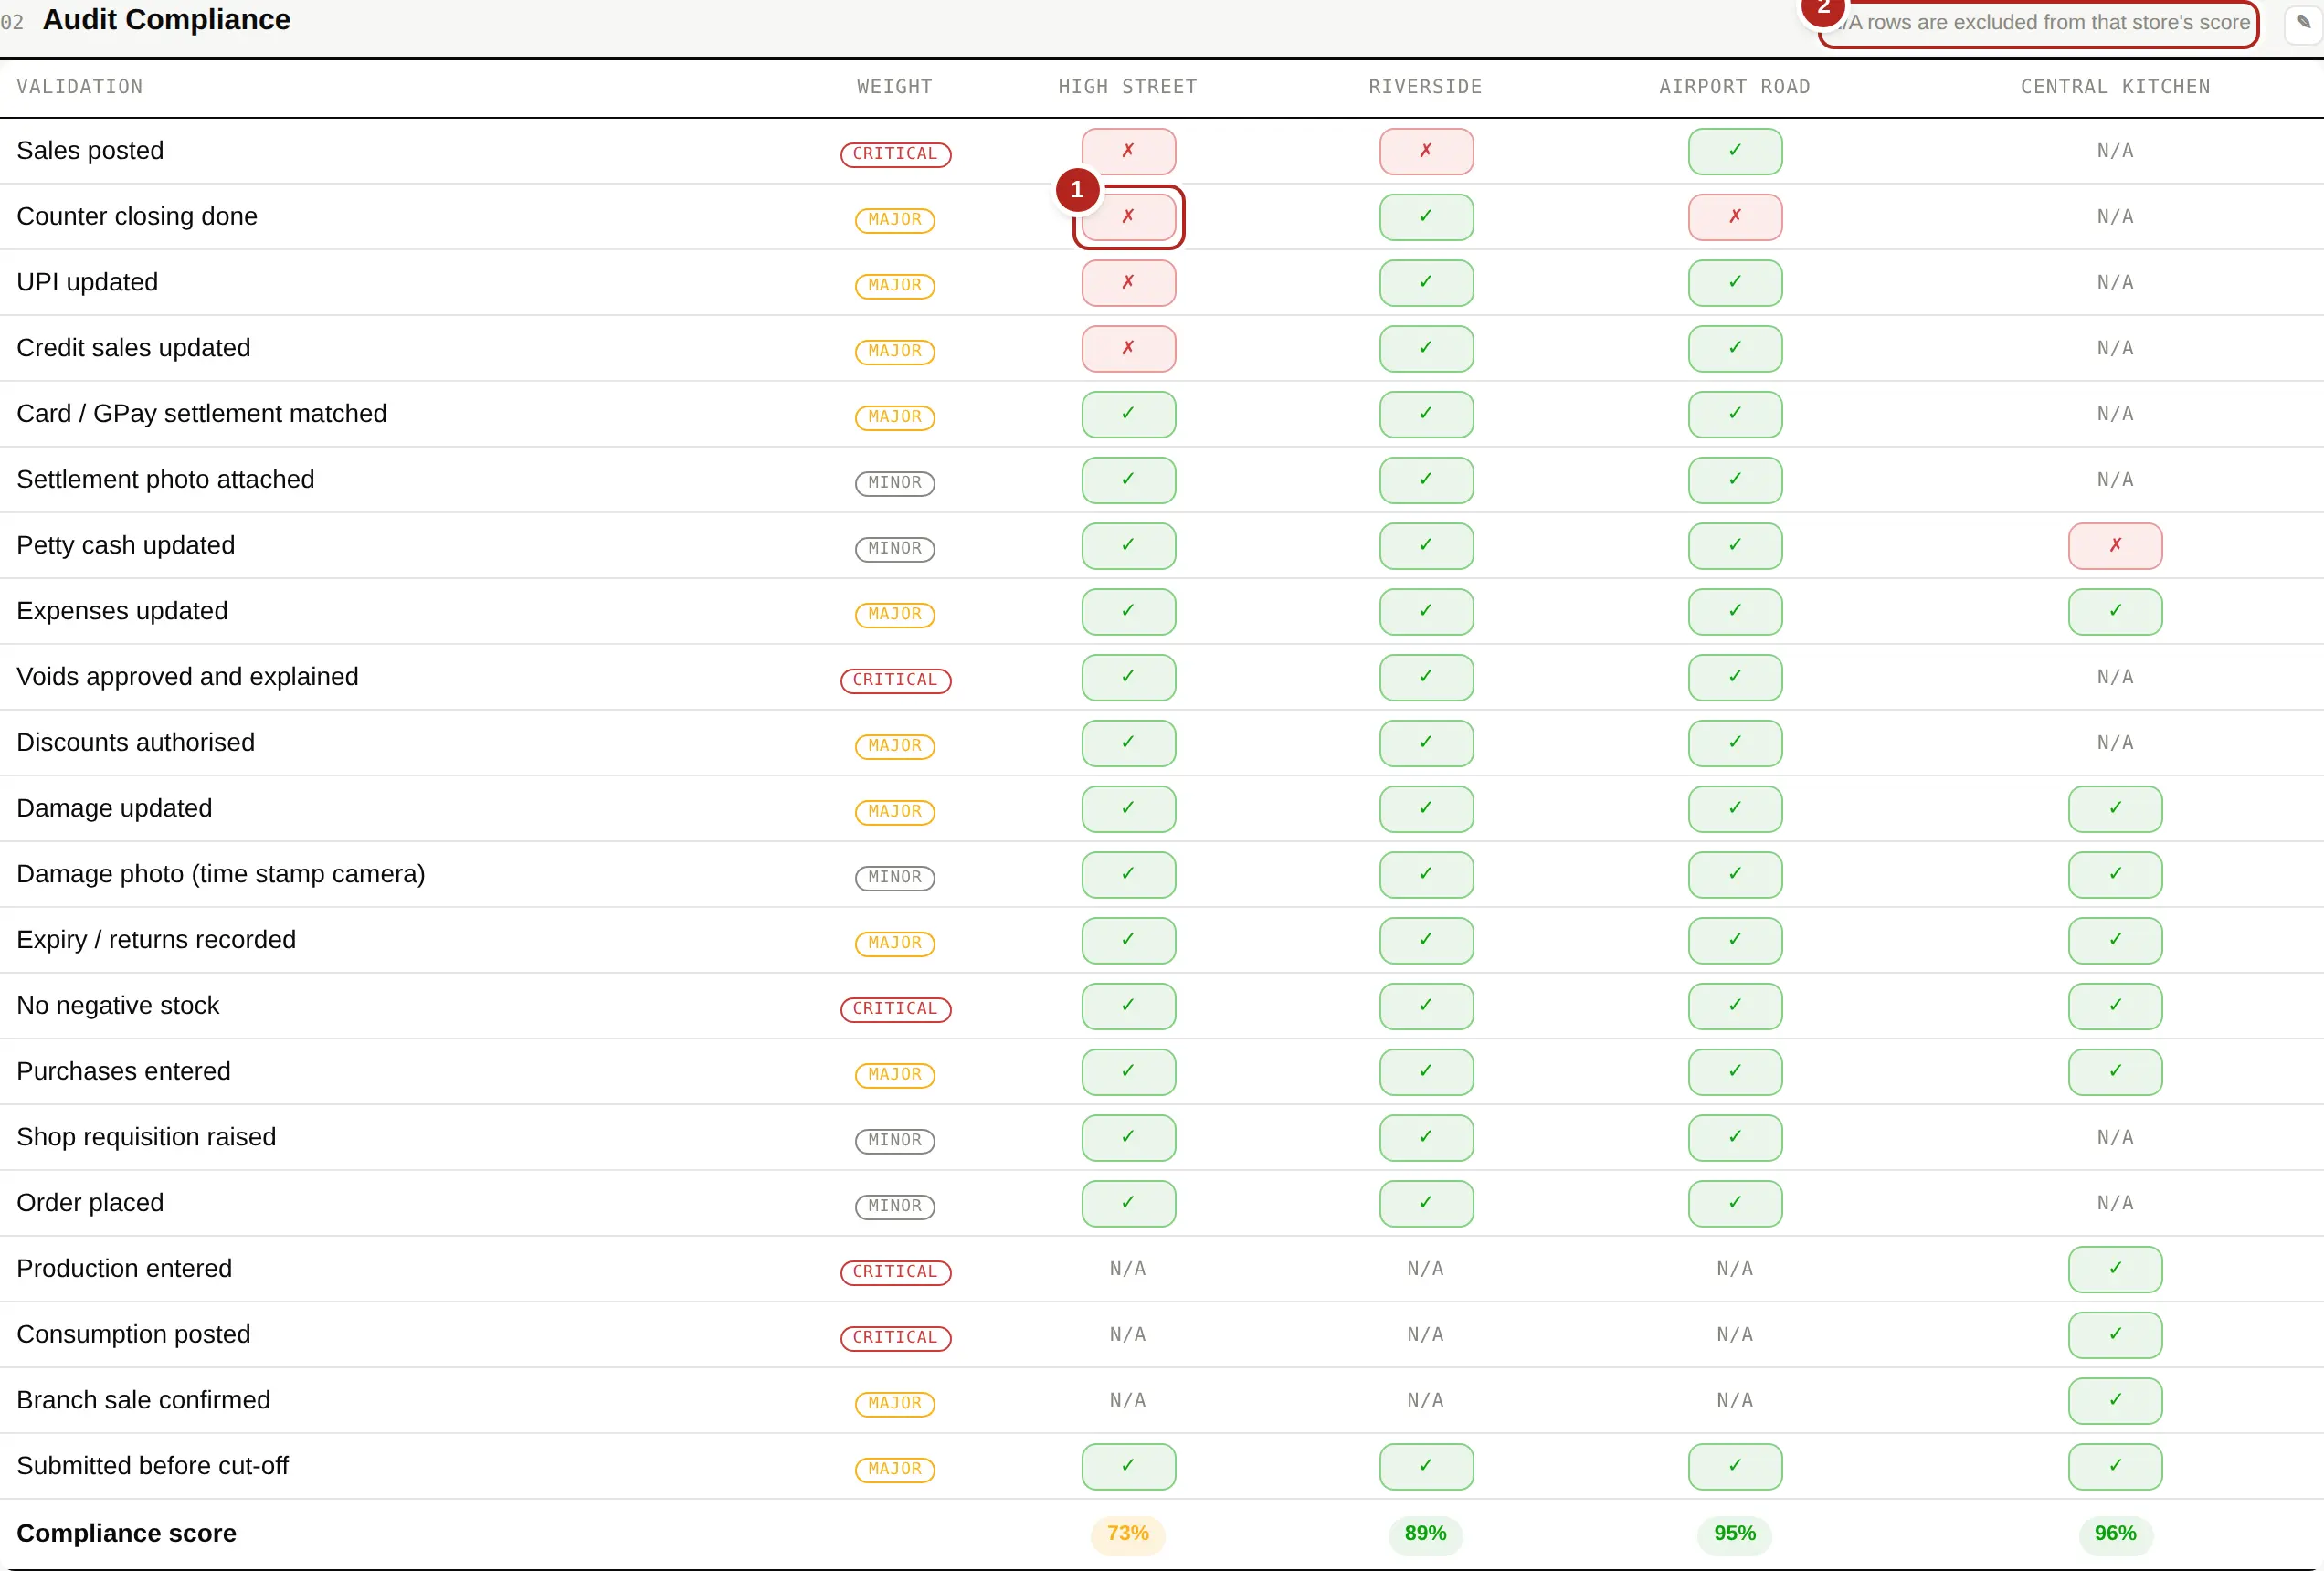Toggle Expenses updated for Central Kitchen
This screenshot has width=2324, height=1571.
[x=2115, y=612]
